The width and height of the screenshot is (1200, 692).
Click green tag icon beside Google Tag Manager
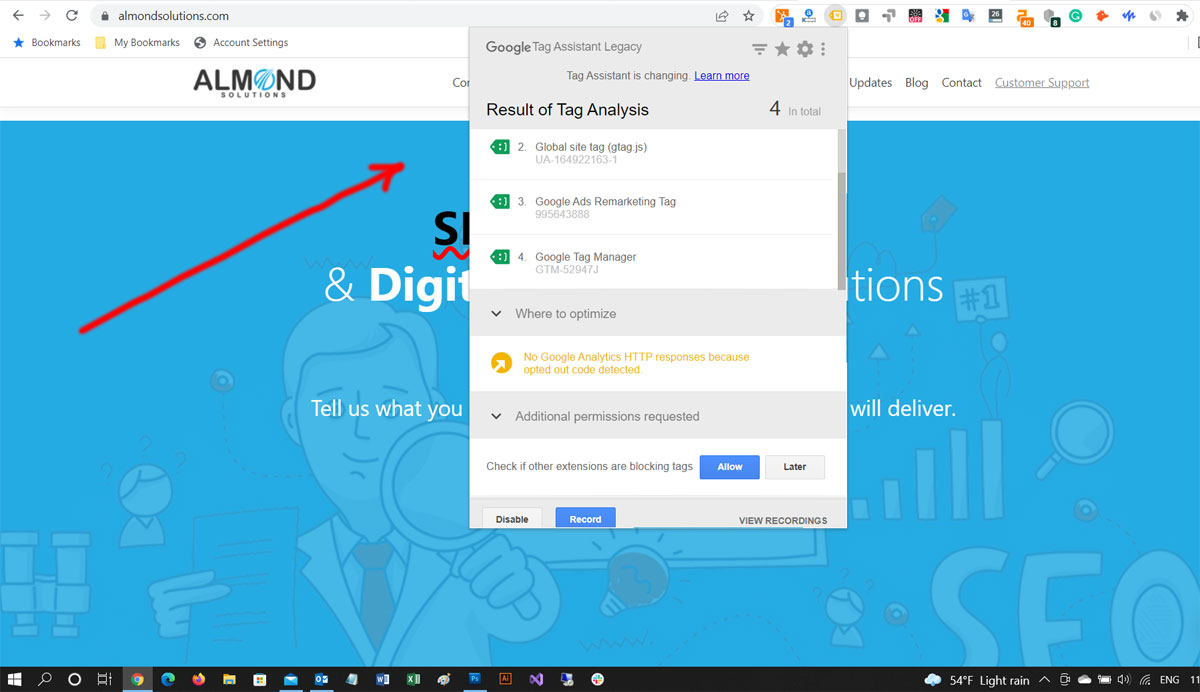click(500, 257)
